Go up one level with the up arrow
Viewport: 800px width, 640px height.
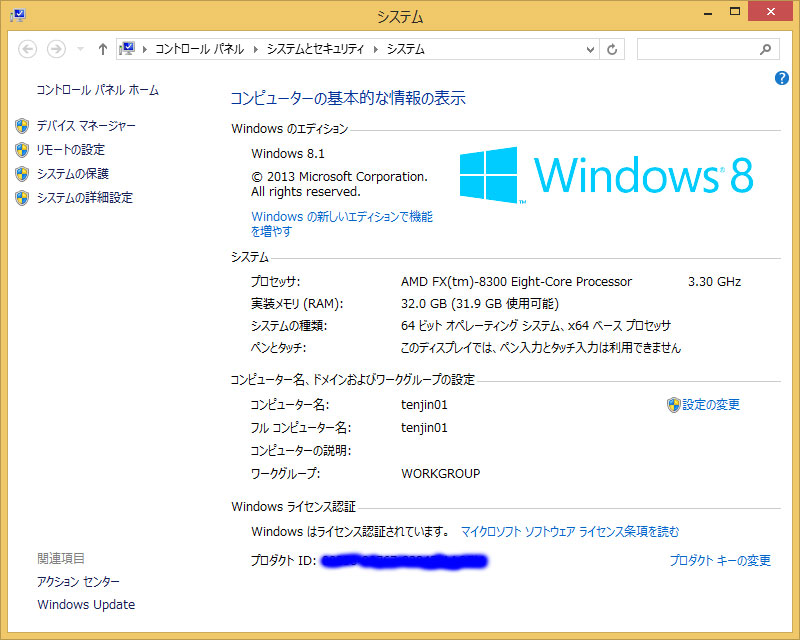pos(103,50)
